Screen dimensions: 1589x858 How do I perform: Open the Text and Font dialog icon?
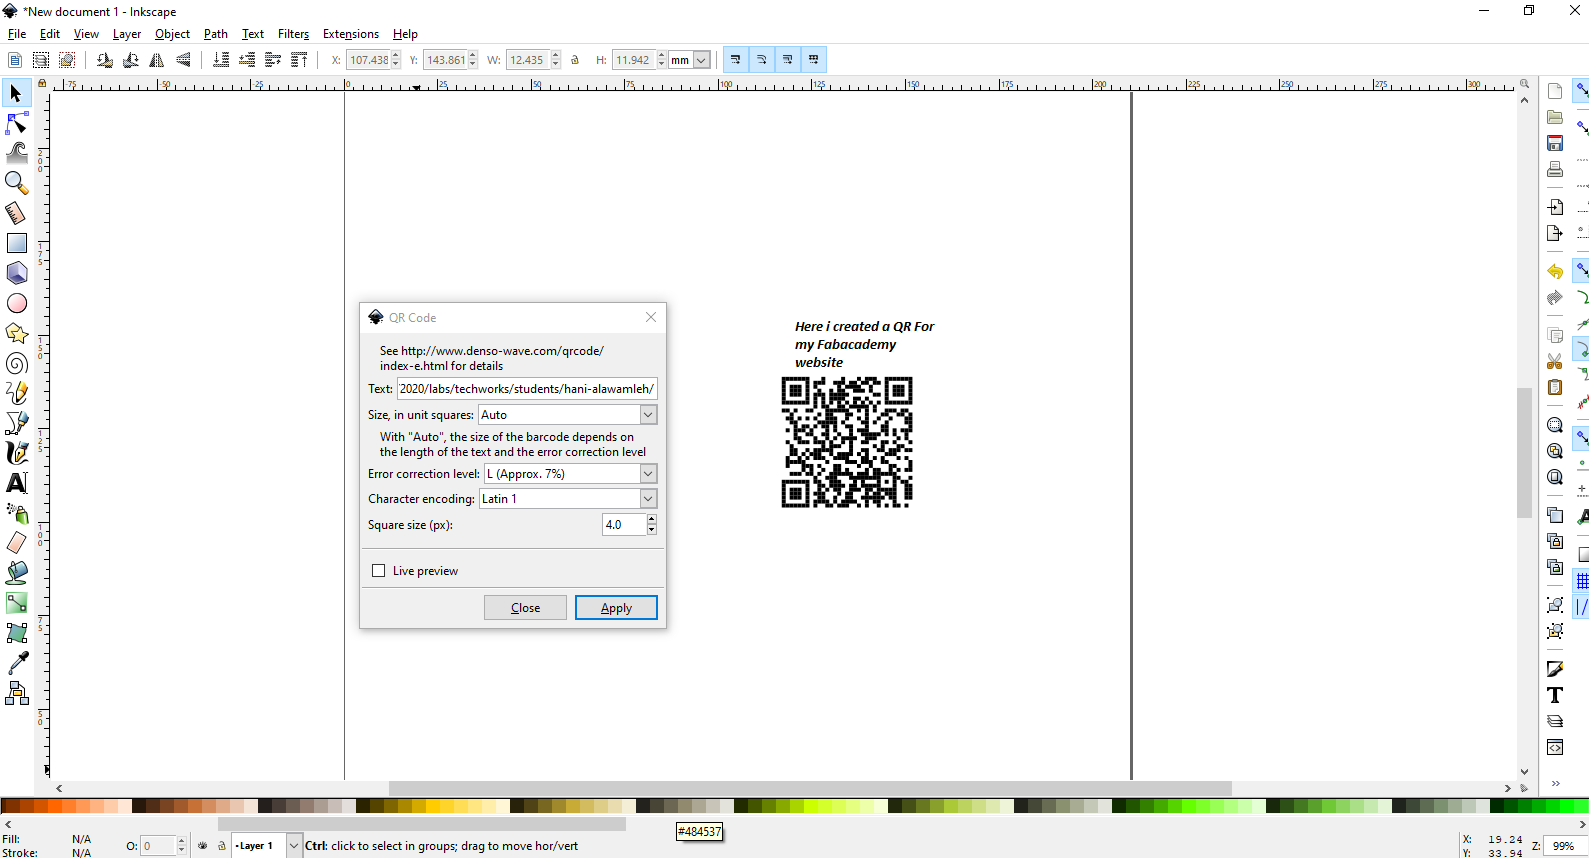1555,695
